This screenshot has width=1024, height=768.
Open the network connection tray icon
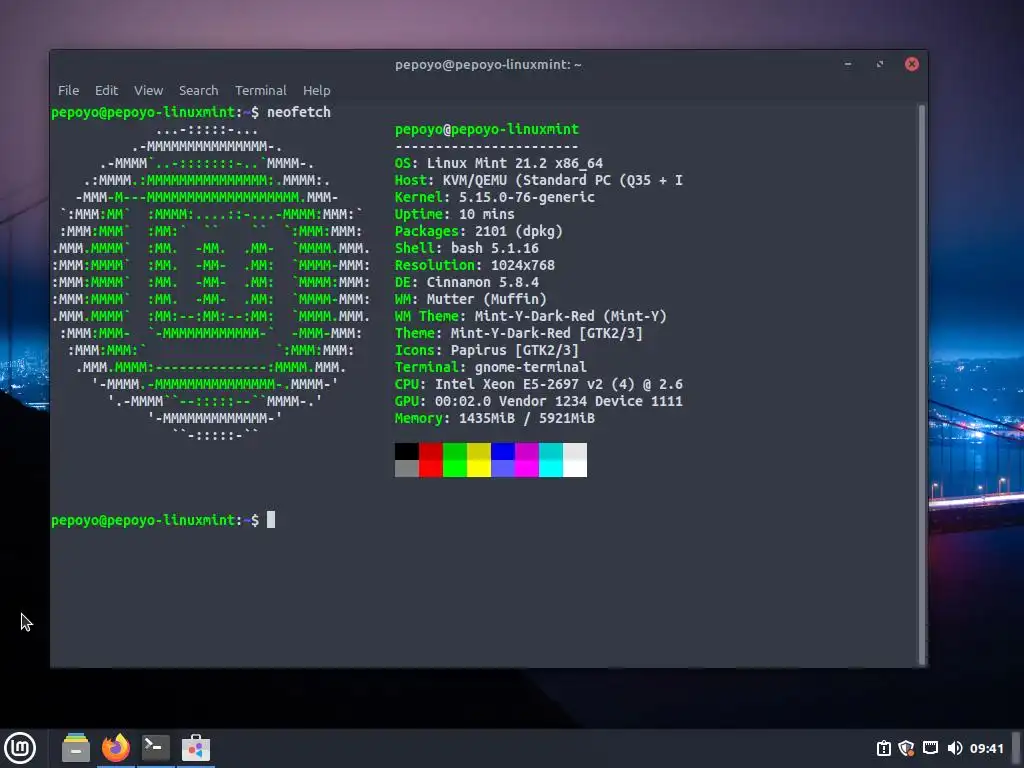[931, 748]
